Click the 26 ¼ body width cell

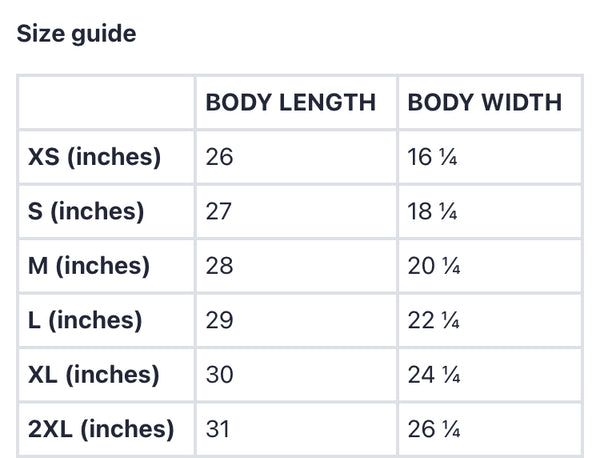click(x=434, y=430)
